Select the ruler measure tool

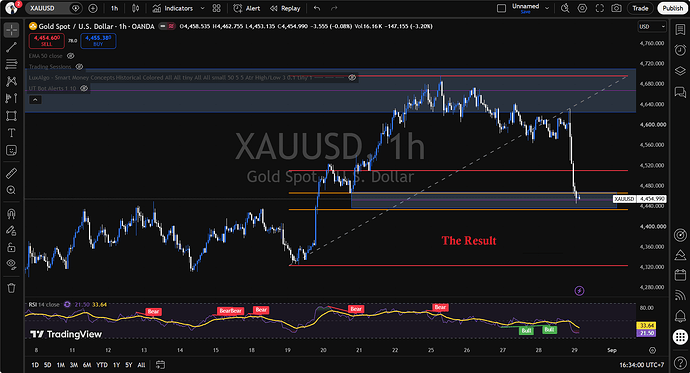pyautogui.click(x=11, y=173)
